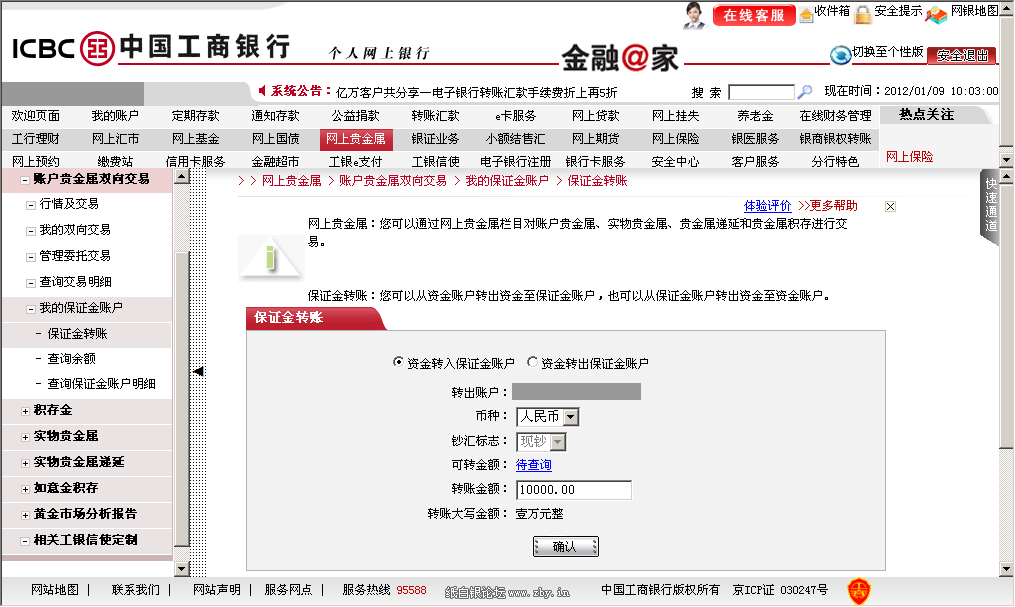The image size is (1015, 607).
Task: Open the 网上基金 menu item
Action: pos(195,139)
